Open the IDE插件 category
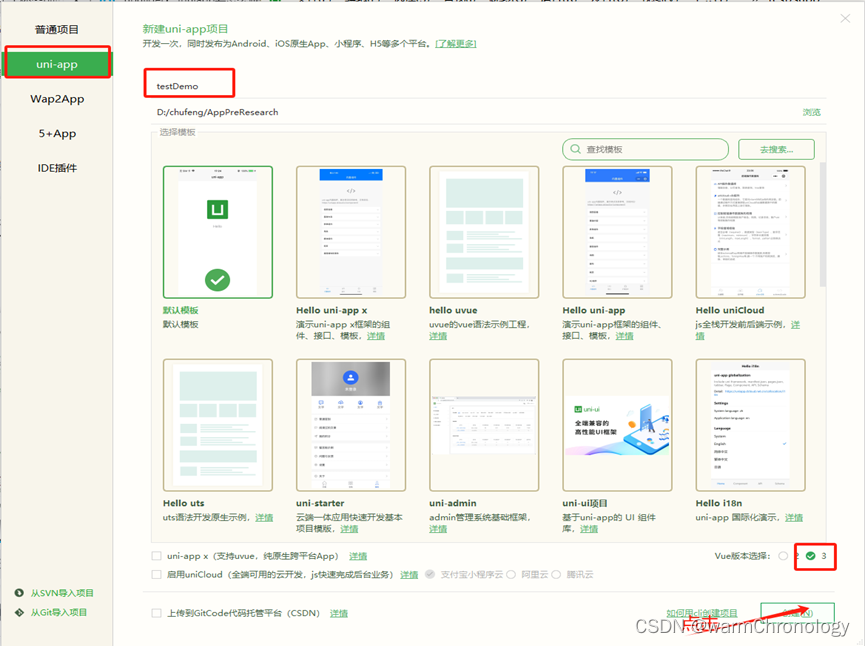865x646 pixels. [x=57, y=168]
